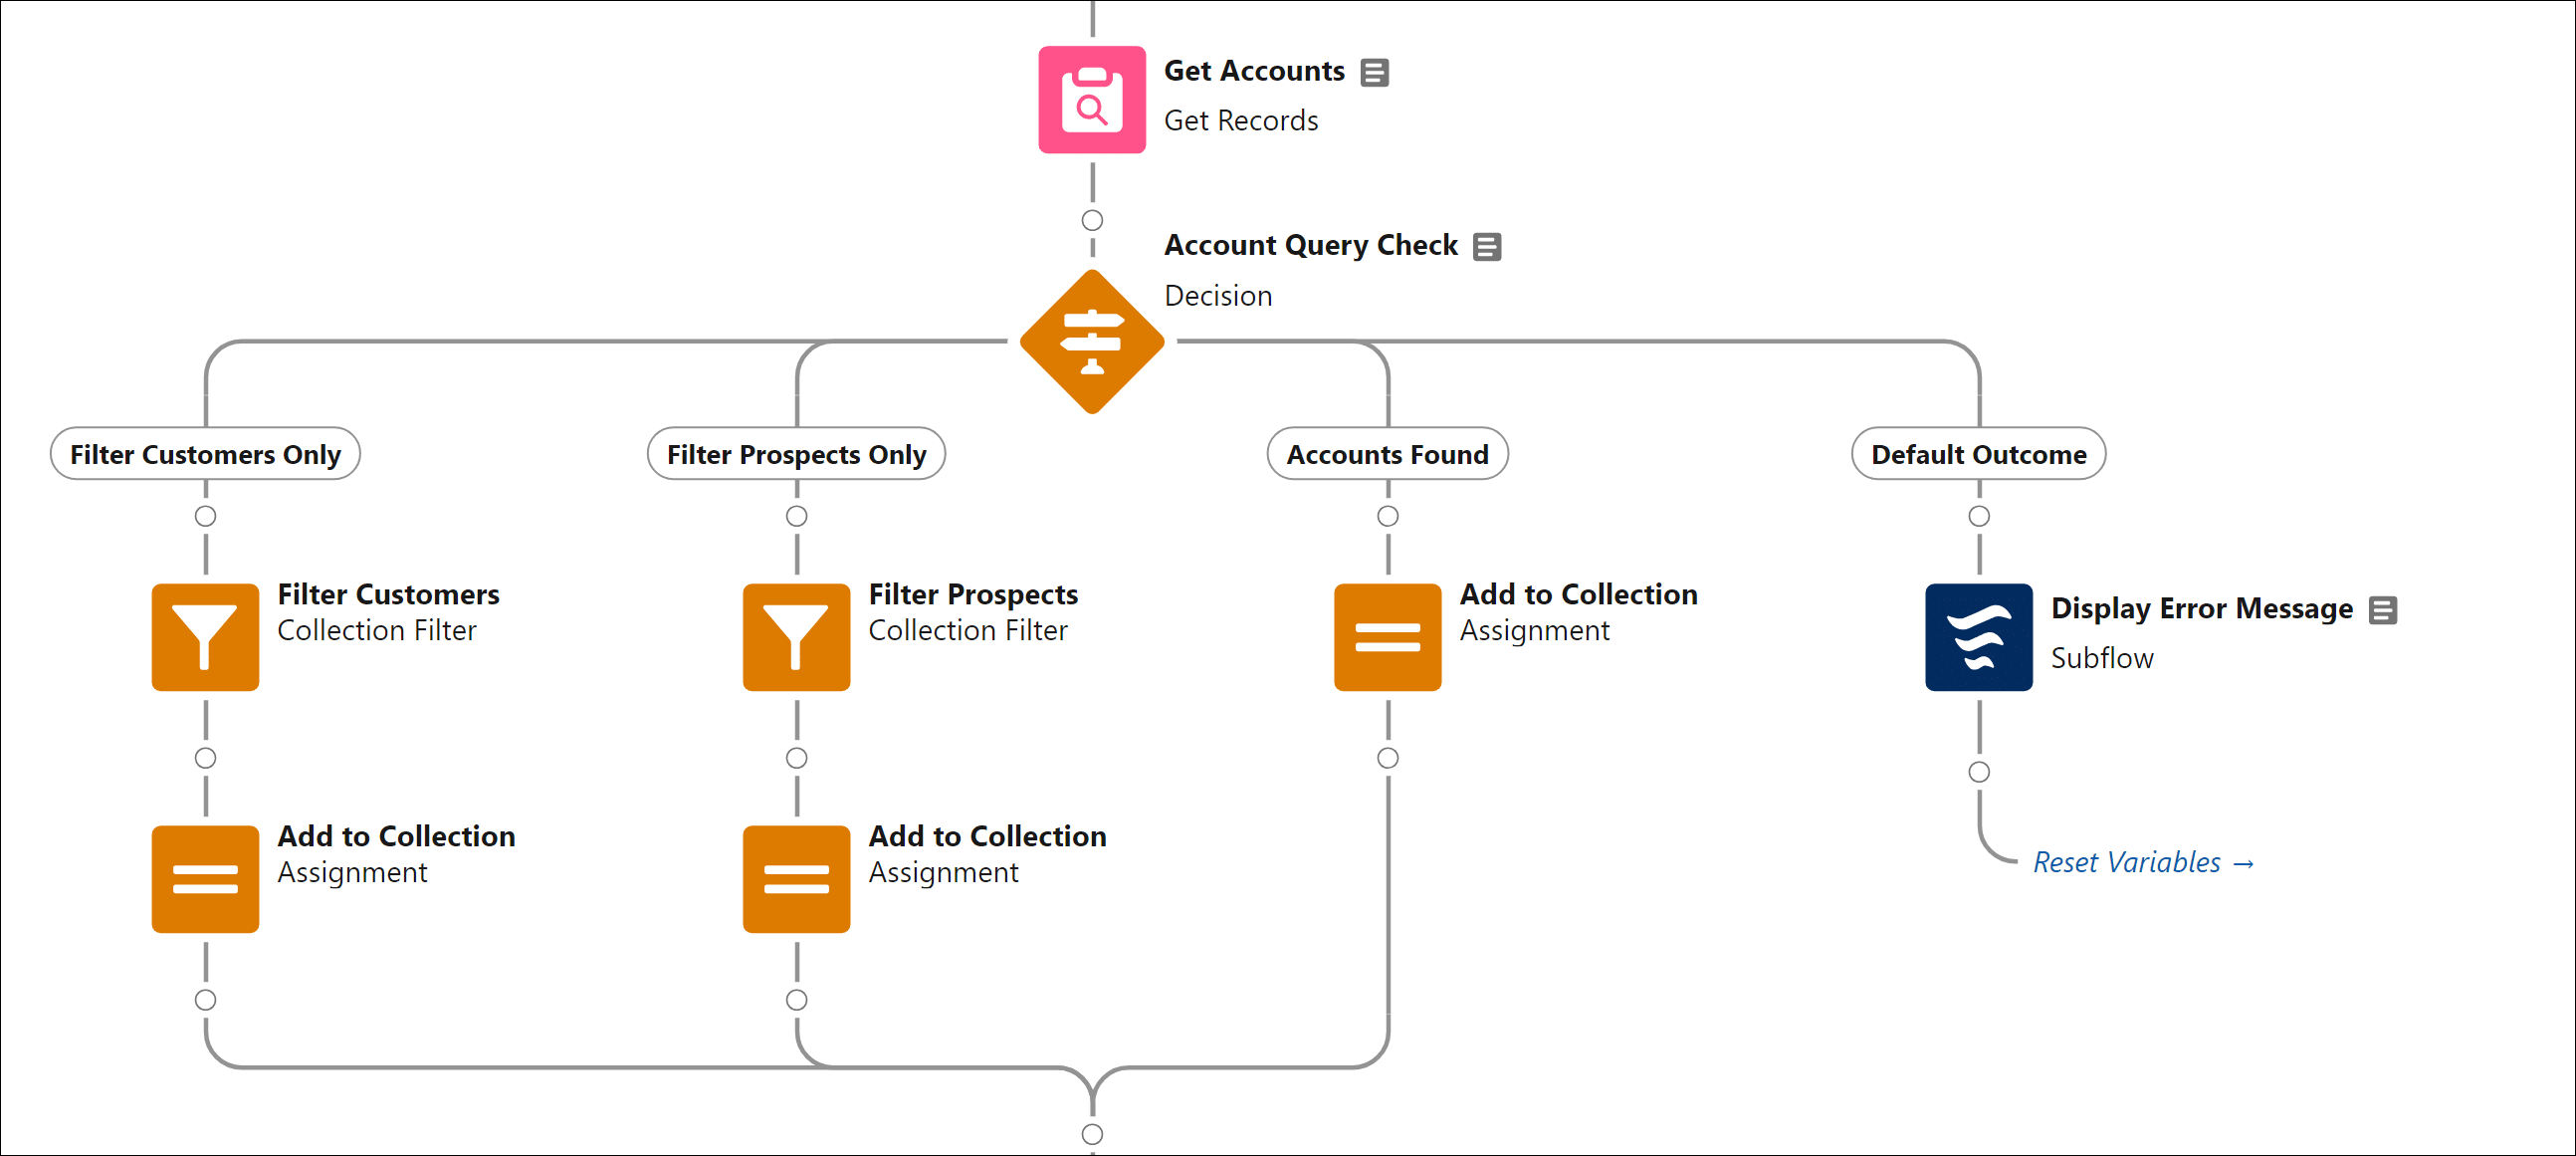
Task: Select Add to Collection icon under Accounts Found
Action: (x=1387, y=637)
